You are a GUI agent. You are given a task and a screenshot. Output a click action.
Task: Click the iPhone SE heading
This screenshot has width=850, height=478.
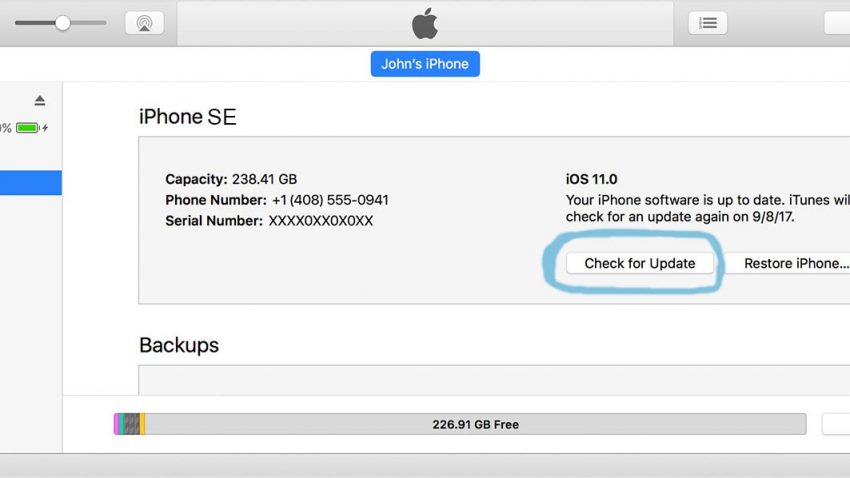[x=188, y=117]
